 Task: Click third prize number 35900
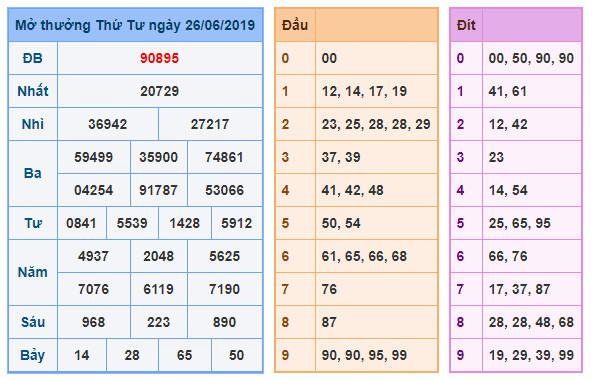158,157
